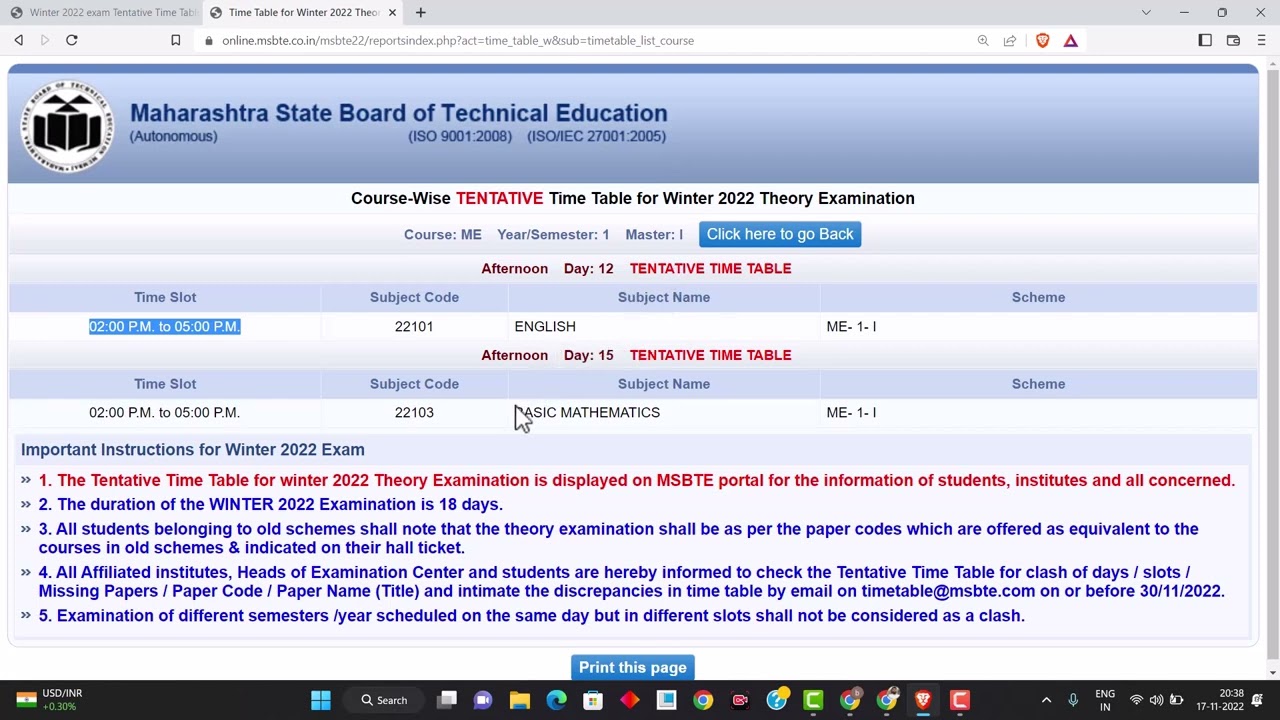Click the Maharashtra State Board of Technical Education title
This screenshot has height=720, width=1280.
pyautogui.click(x=398, y=113)
